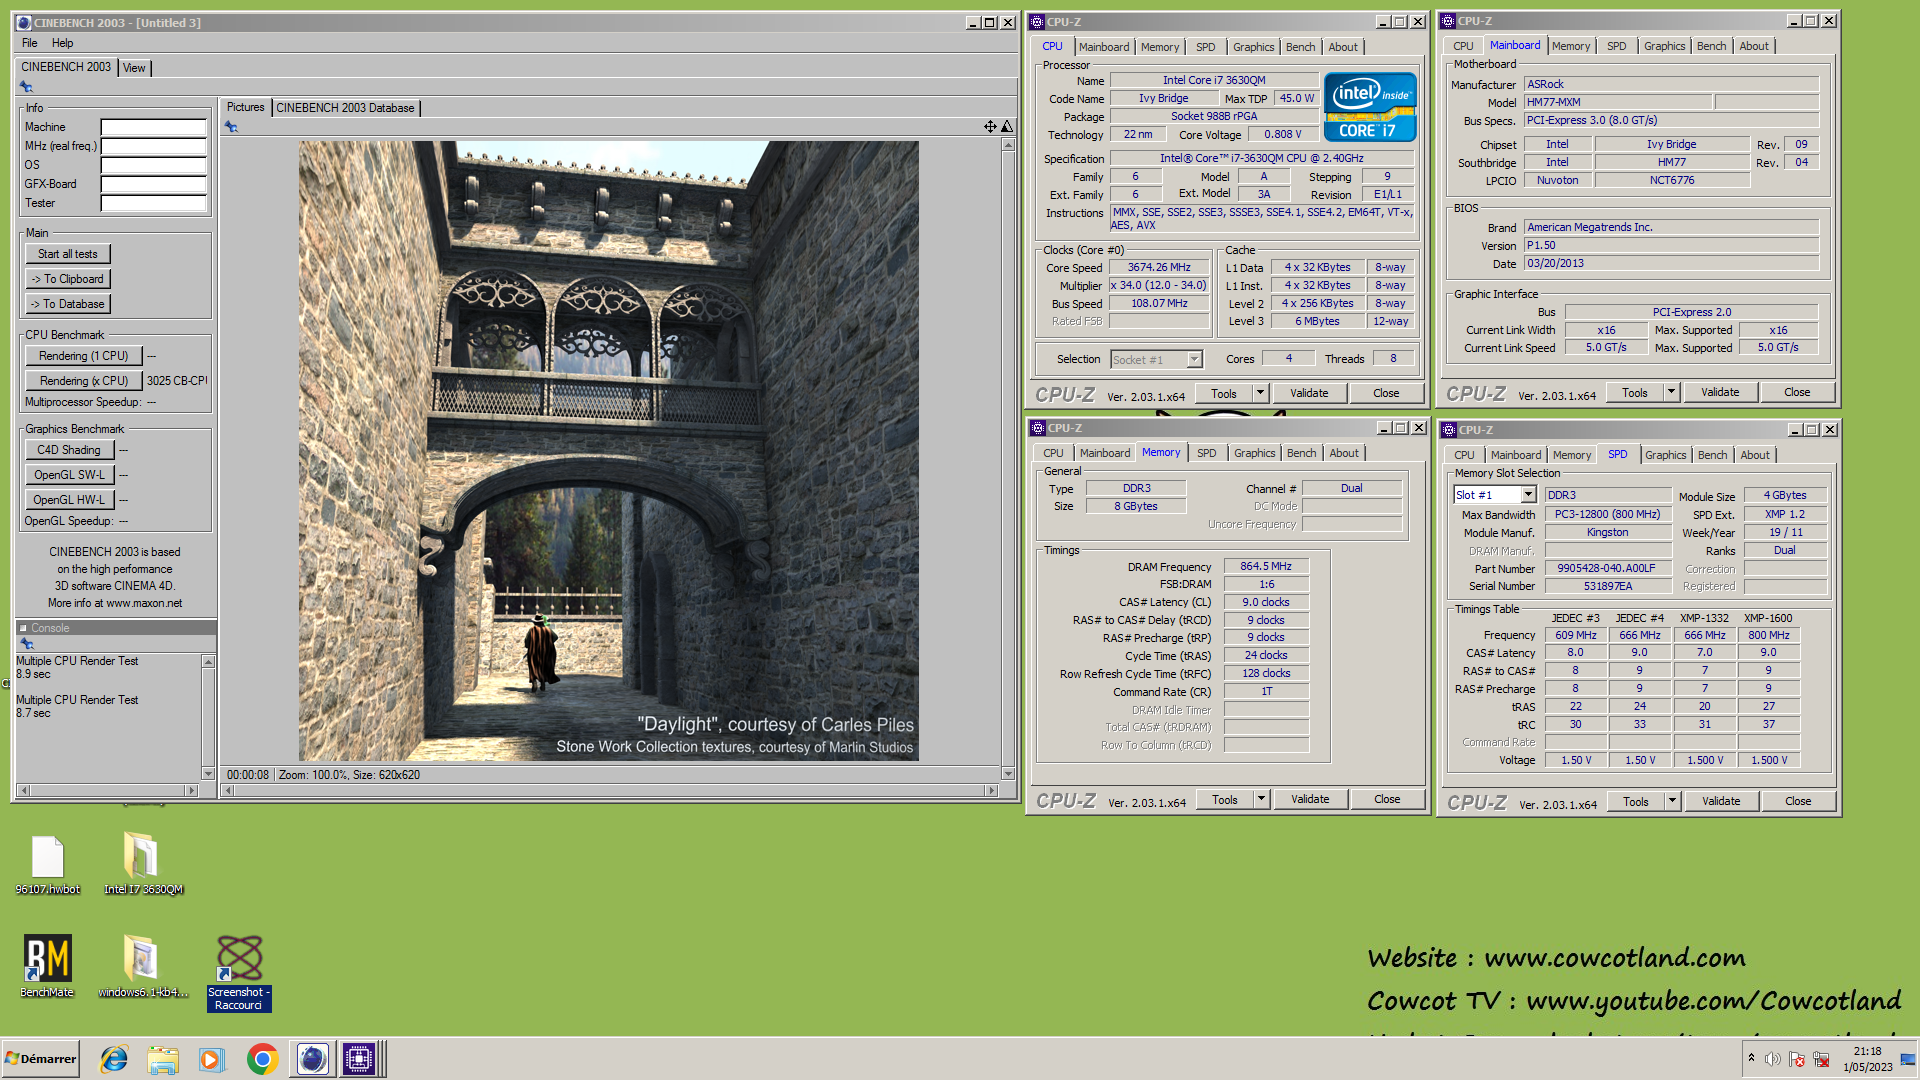This screenshot has height=1080, width=1920.
Task: Open the volume icon in the system tray
Action: pyautogui.click(x=1772, y=1059)
